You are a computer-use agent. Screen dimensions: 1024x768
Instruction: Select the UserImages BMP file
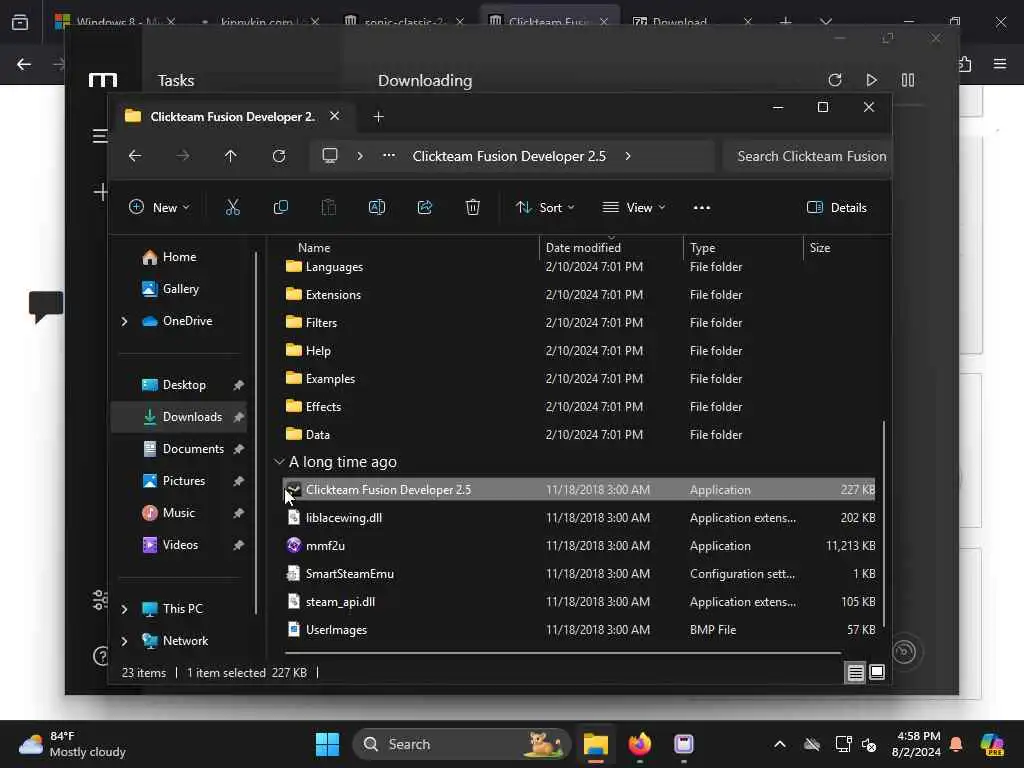pyautogui.click(x=579, y=630)
